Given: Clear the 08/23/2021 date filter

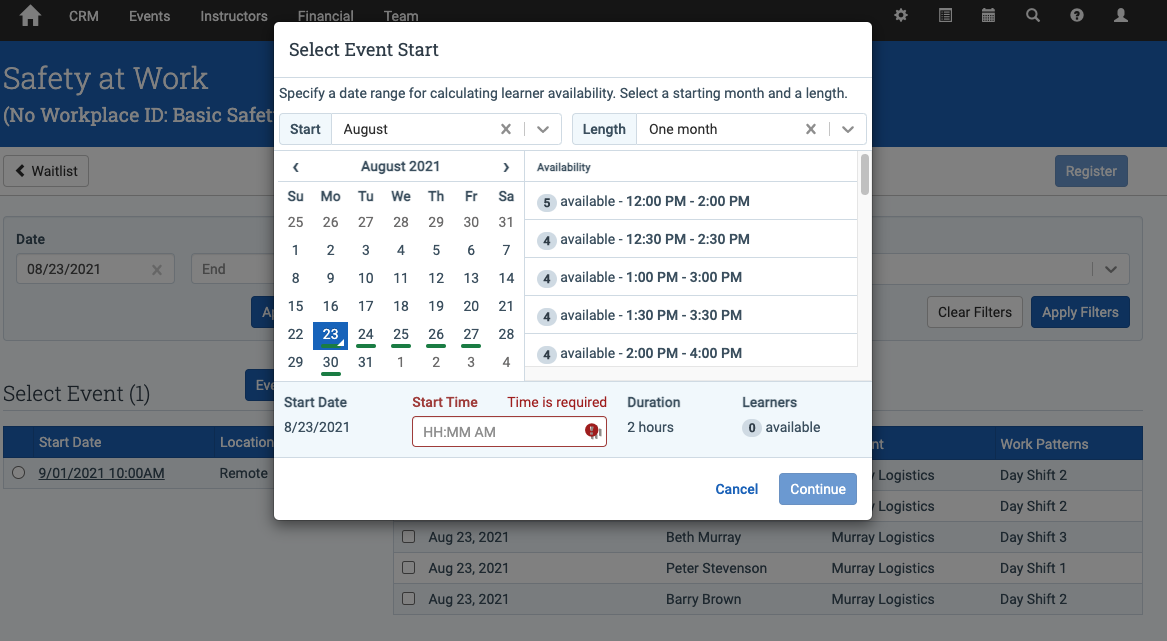Looking at the screenshot, I should coord(157,270).
